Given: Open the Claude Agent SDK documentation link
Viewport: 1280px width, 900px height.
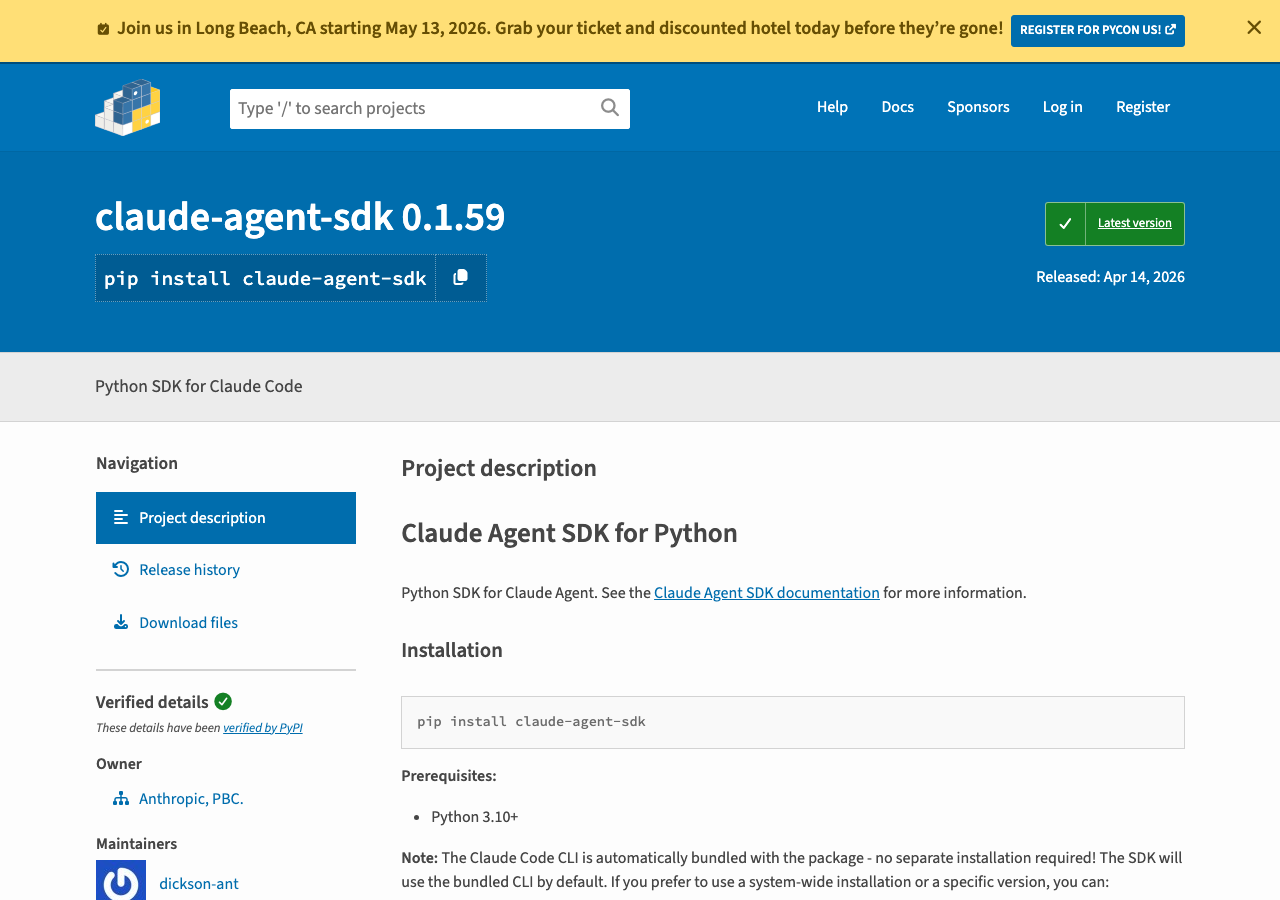Looking at the screenshot, I should click(x=766, y=593).
